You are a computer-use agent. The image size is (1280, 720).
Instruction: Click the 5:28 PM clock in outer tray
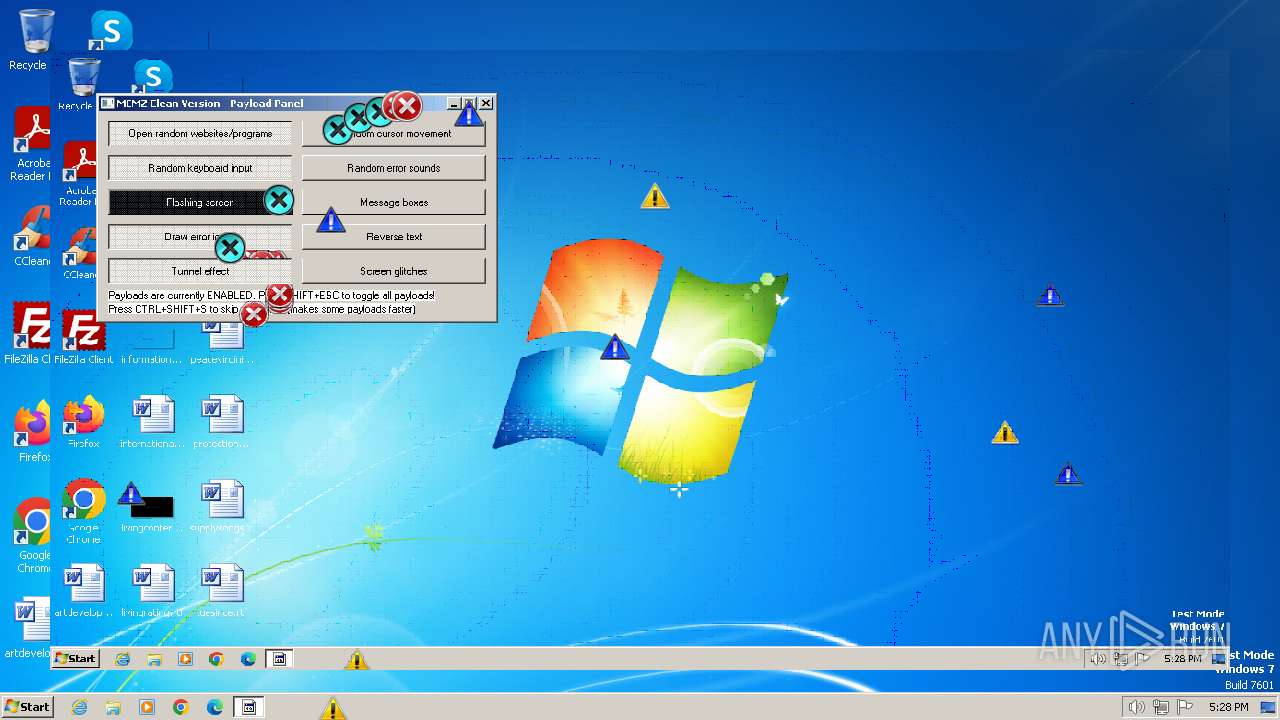tap(1228, 707)
